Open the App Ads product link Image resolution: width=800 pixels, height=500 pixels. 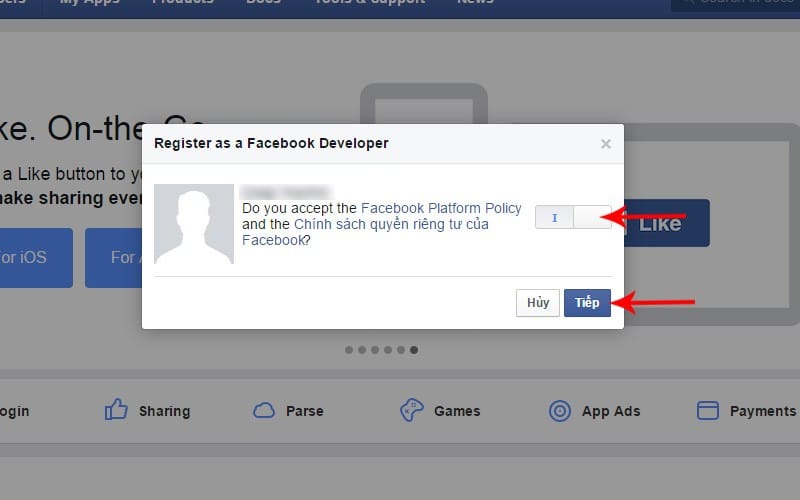[x=611, y=411]
